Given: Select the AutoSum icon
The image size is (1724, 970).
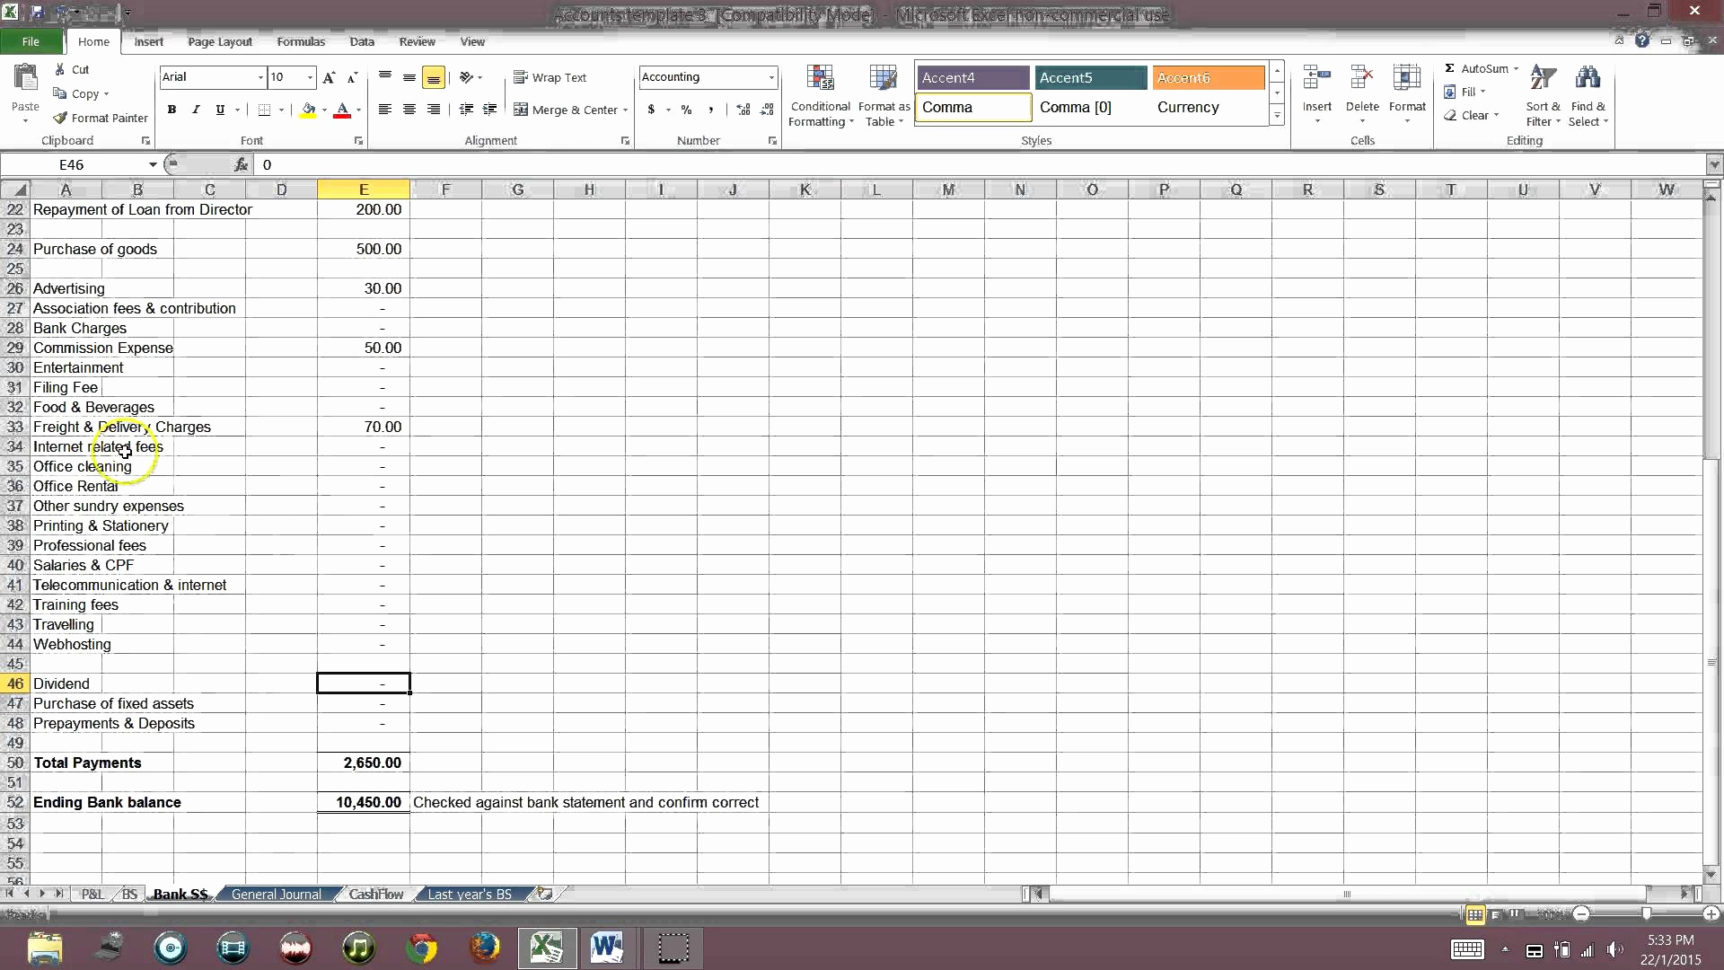Looking at the screenshot, I should [1449, 68].
